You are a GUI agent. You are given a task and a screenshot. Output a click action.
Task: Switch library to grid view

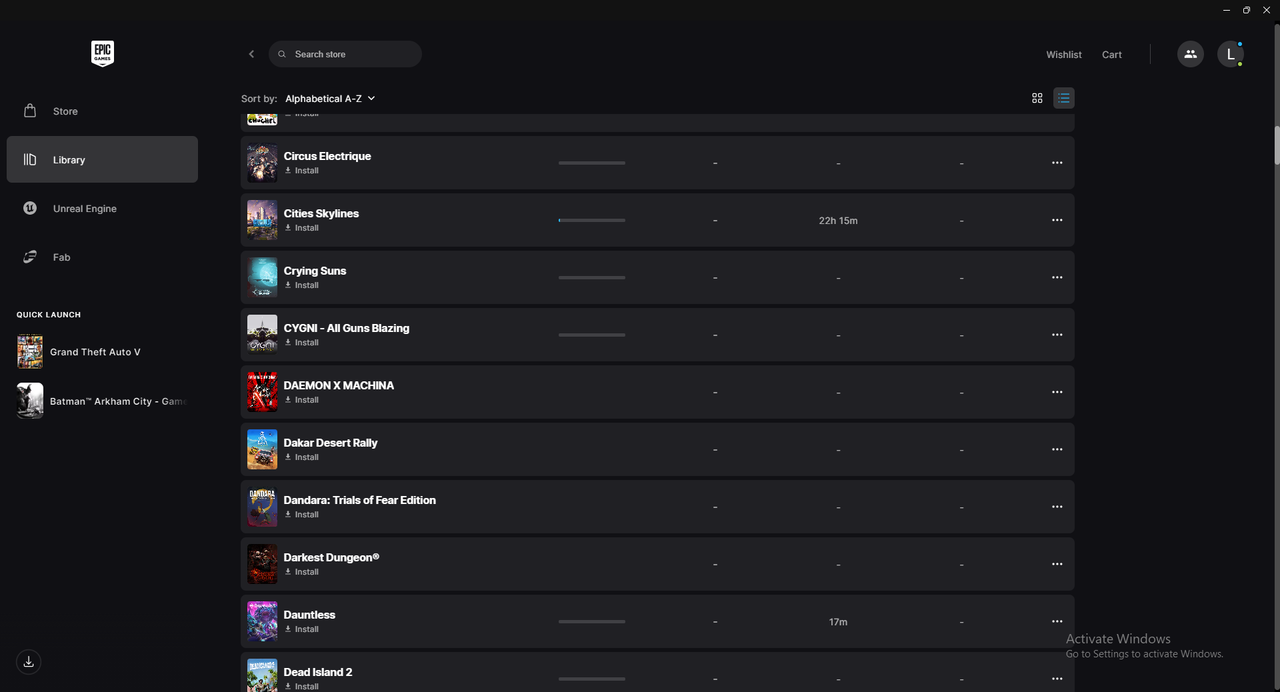point(1037,98)
